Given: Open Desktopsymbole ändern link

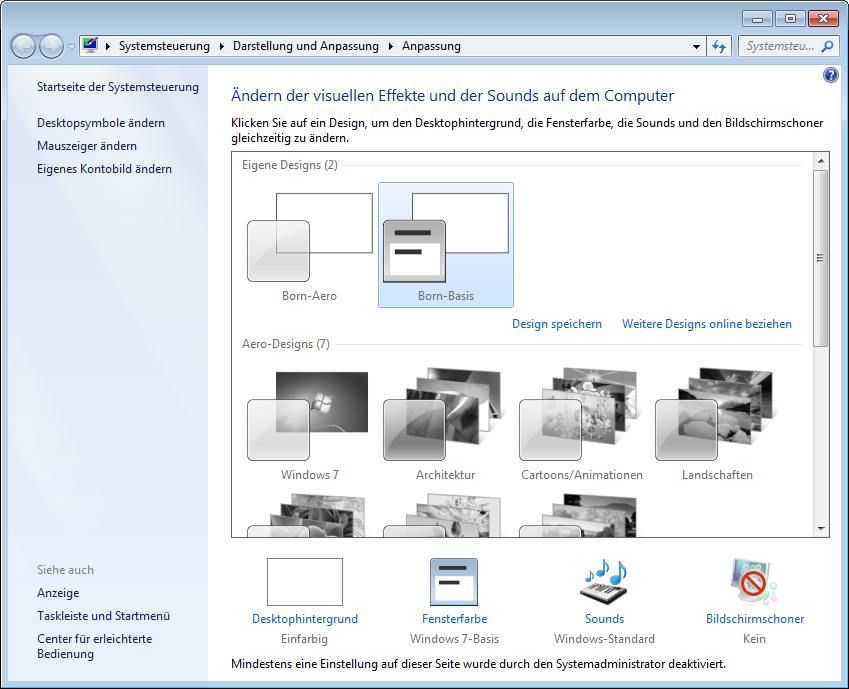Looking at the screenshot, I should (x=101, y=123).
